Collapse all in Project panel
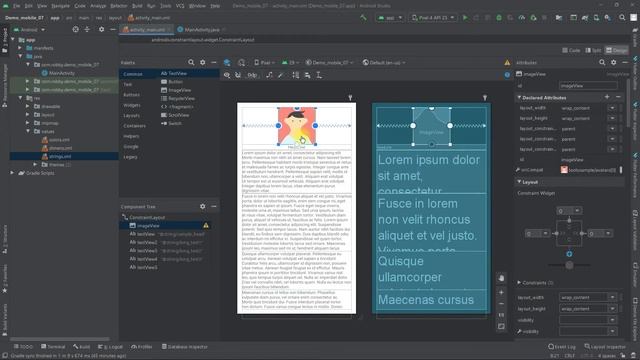Image resolution: width=640 pixels, height=360 pixels. click(87, 29)
